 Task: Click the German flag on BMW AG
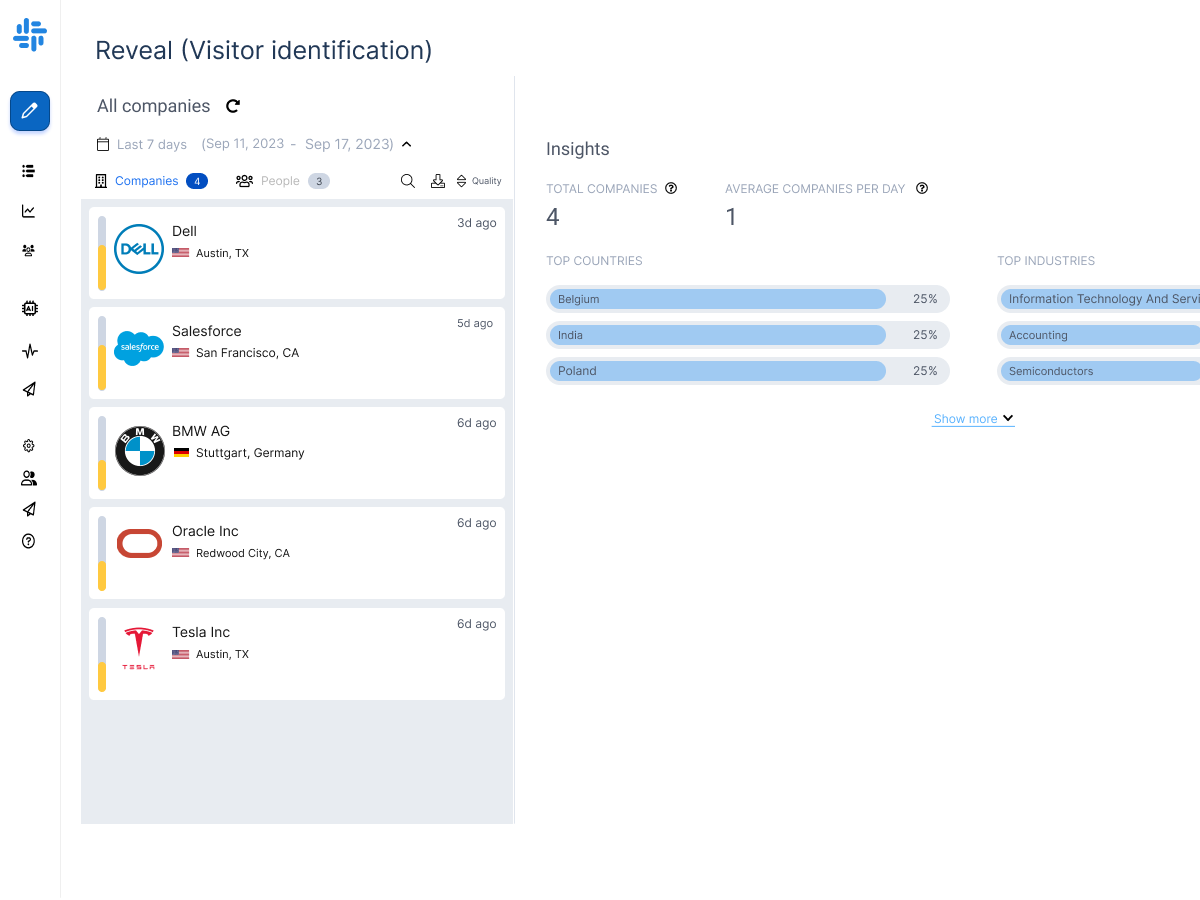[x=181, y=453]
